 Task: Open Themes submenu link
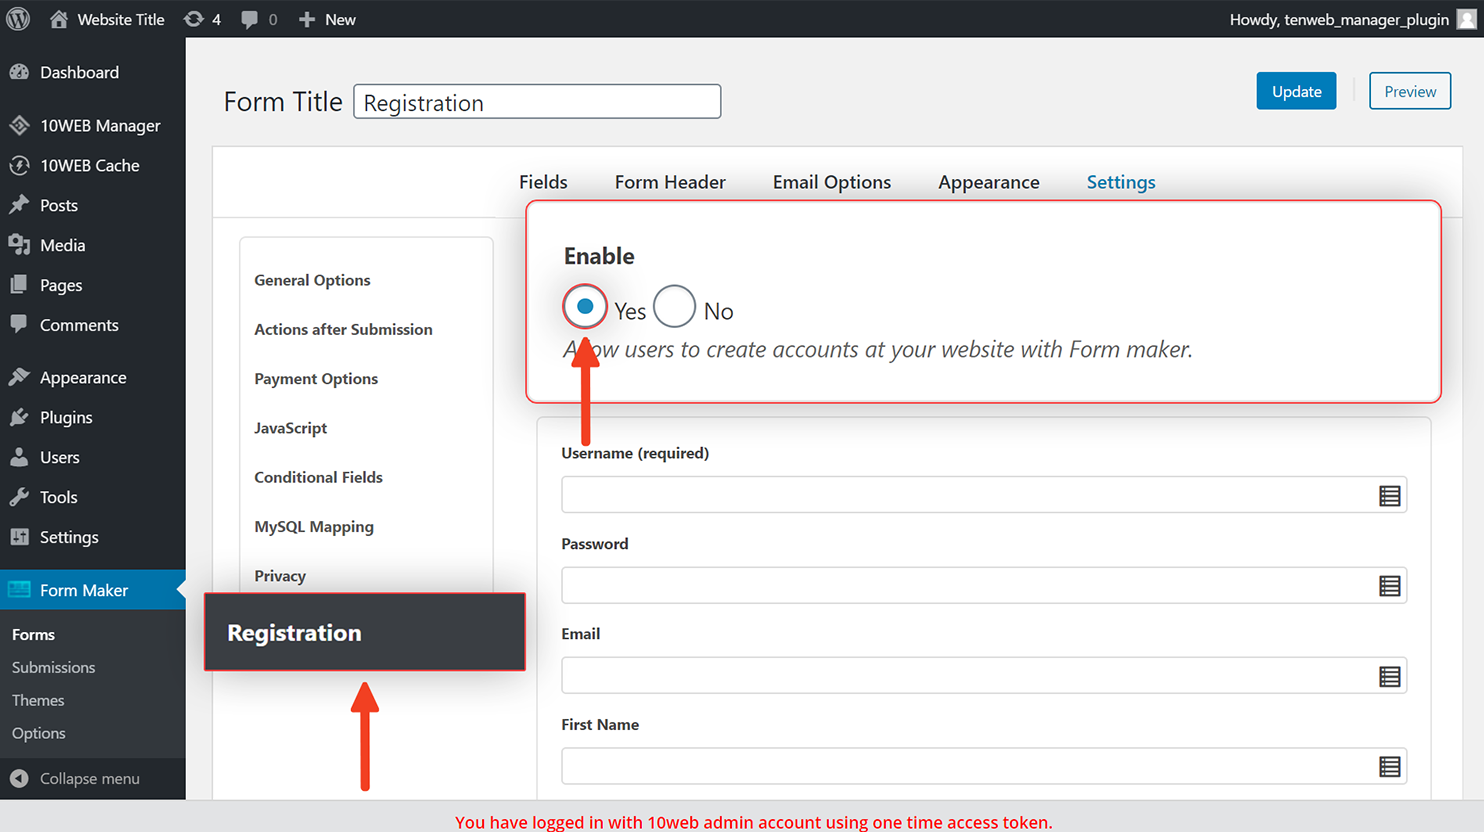38,701
